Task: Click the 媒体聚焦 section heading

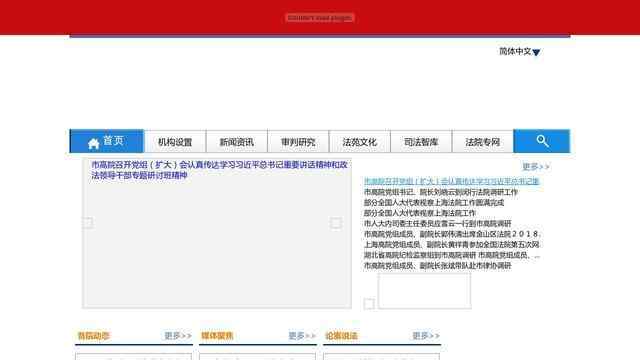Action: [217, 336]
